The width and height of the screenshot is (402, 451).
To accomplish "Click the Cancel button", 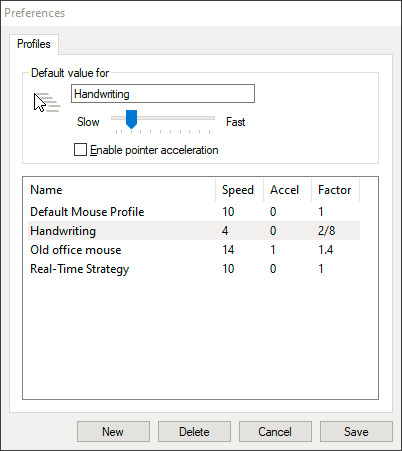I will pyautogui.click(x=275, y=432).
